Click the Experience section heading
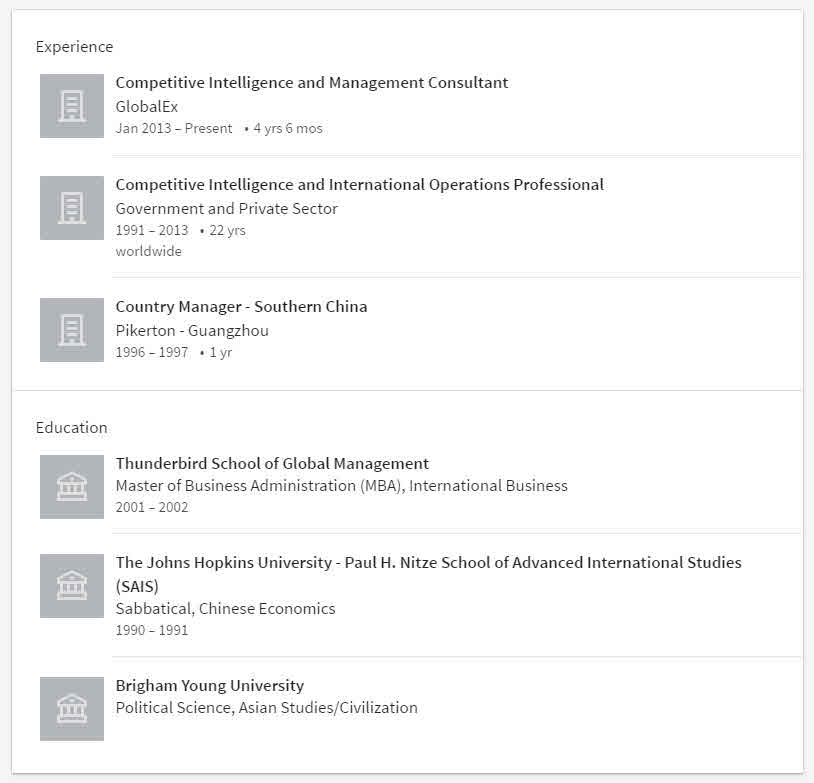This screenshot has width=814, height=783. click(74, 47)
